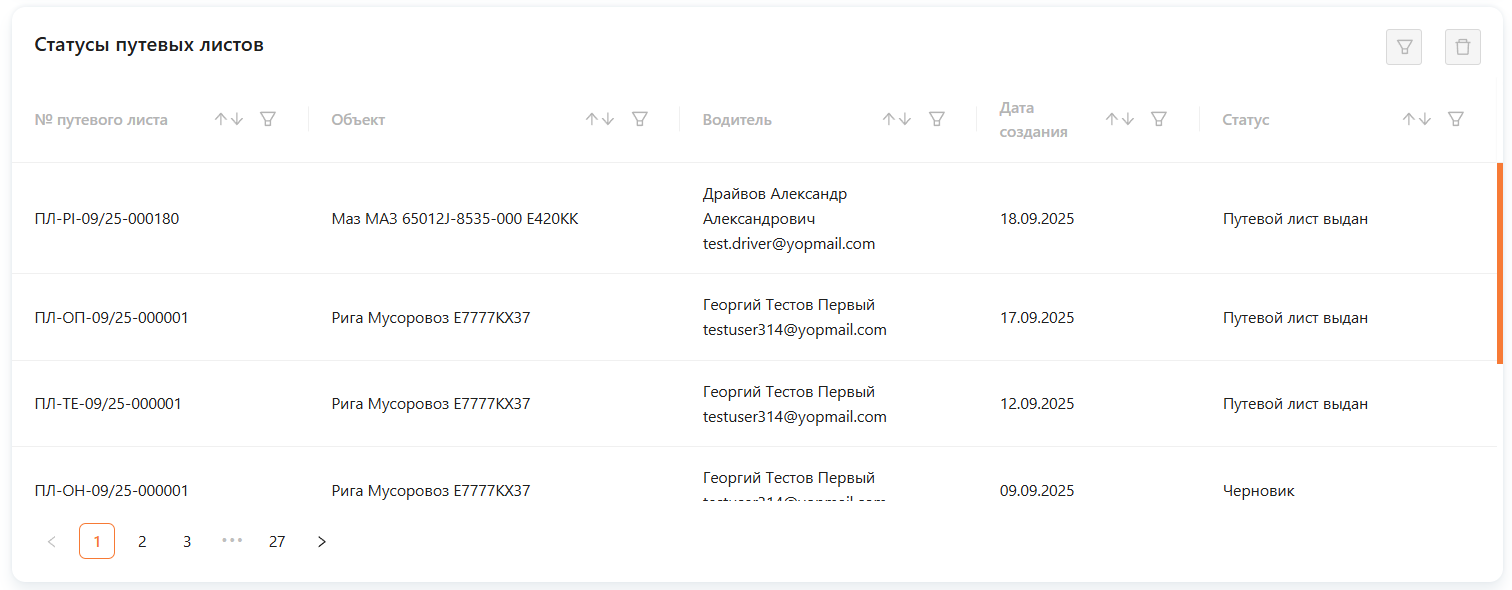1512x590 pixels.
Task: Open filter for Объект column
Action: point(640,119)
